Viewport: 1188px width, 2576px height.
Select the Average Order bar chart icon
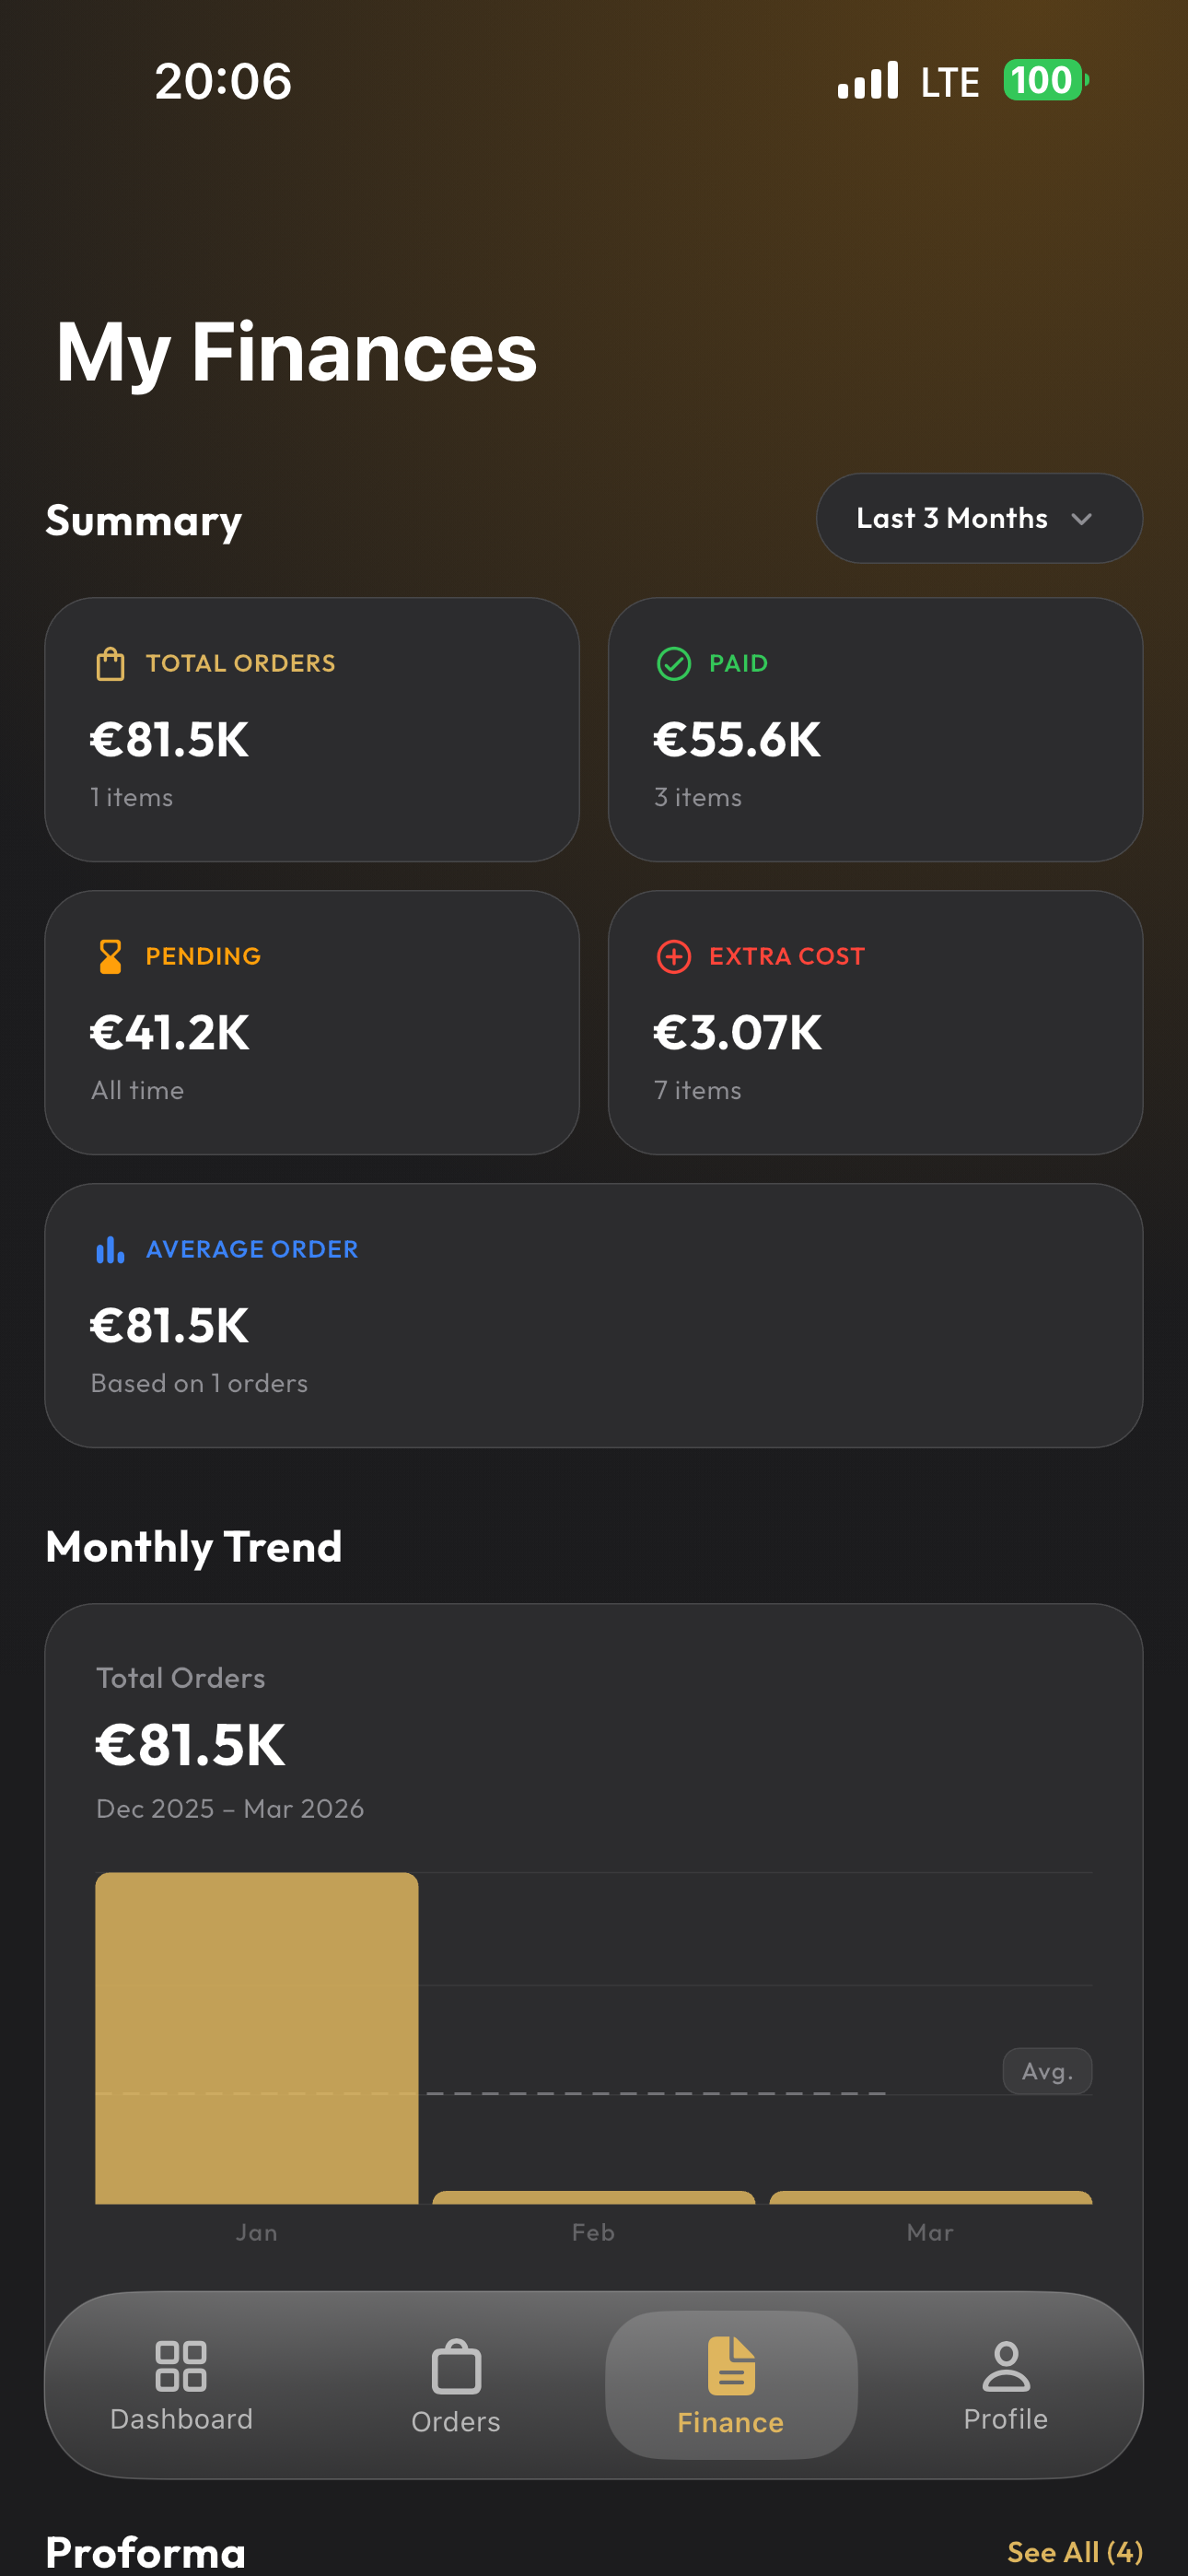point(110,1248)
